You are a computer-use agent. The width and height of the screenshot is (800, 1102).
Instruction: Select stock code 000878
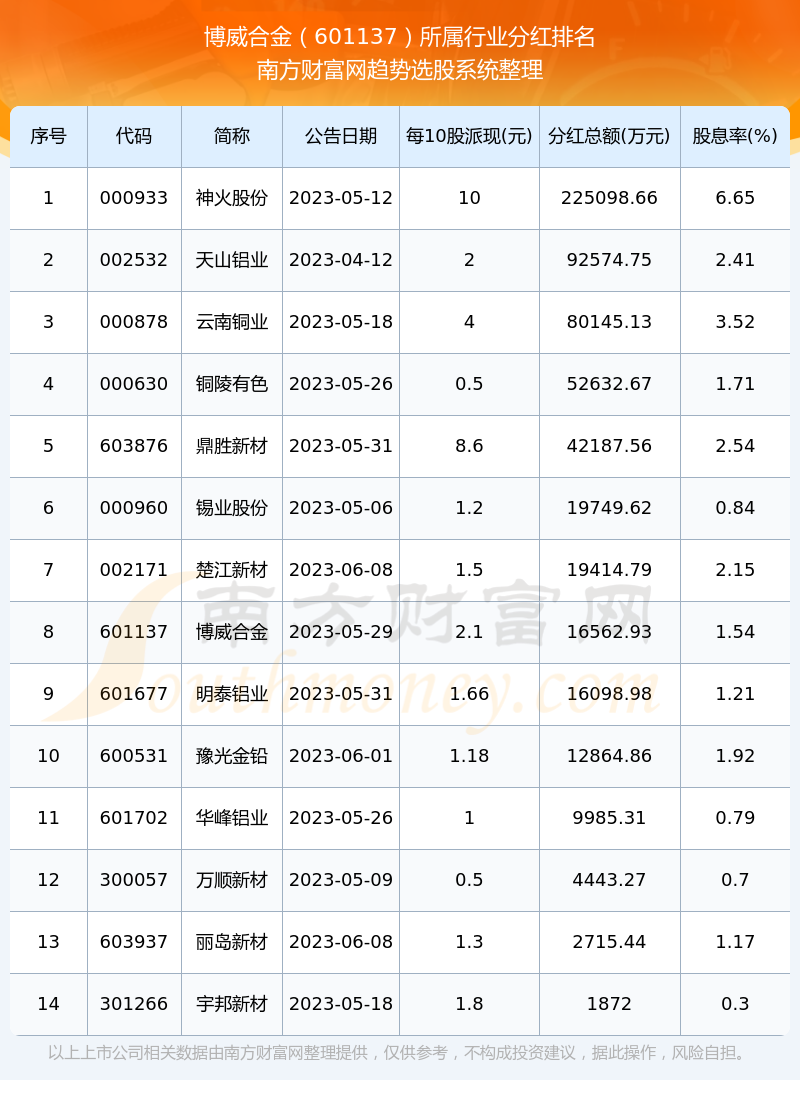134,322
